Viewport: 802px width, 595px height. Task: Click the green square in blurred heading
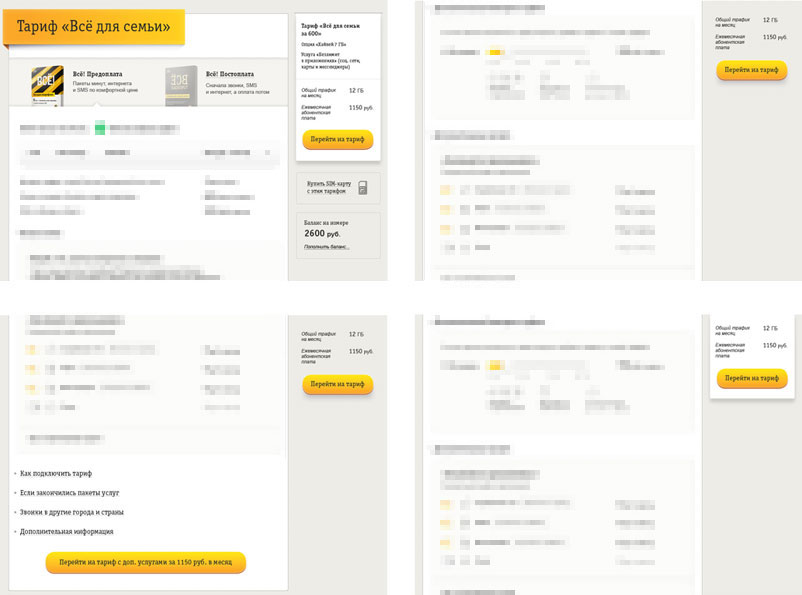pos(99,128)
